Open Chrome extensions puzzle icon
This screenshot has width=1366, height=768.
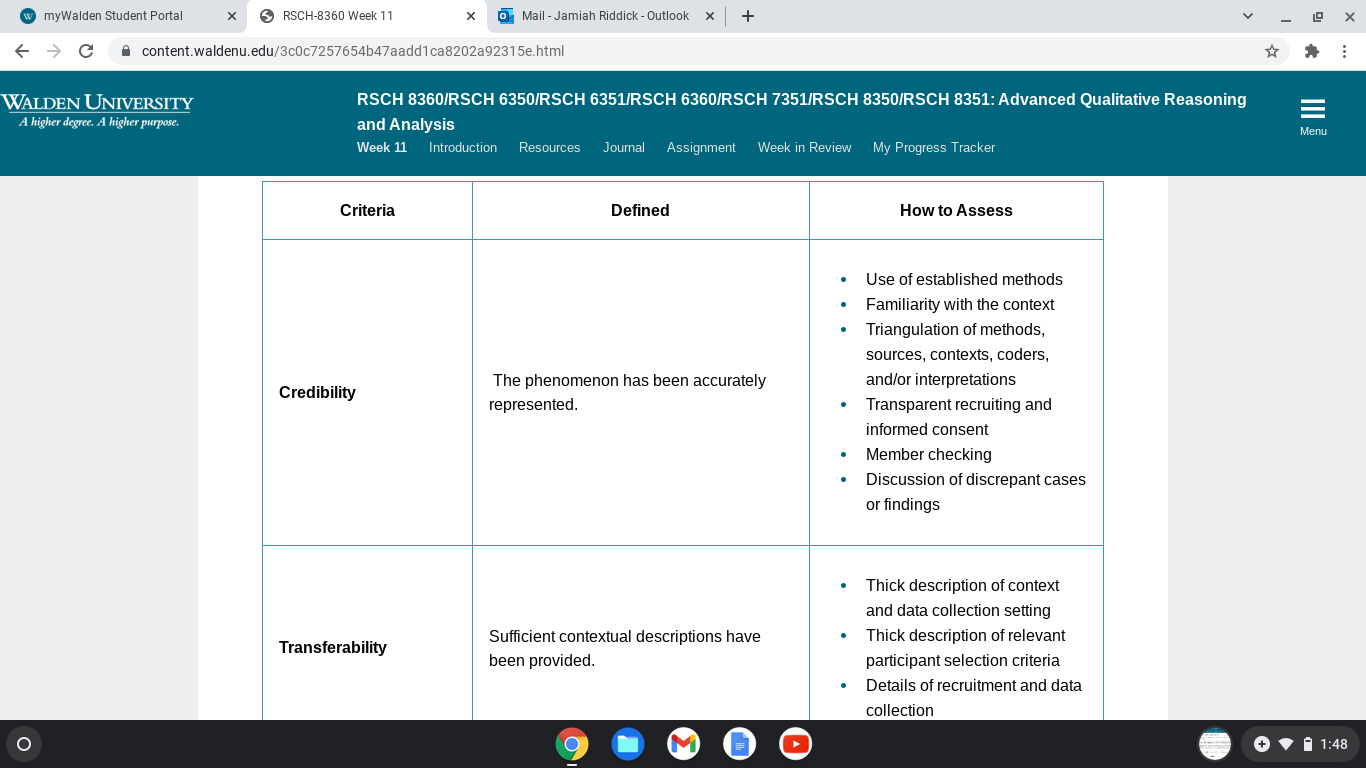1312,51
